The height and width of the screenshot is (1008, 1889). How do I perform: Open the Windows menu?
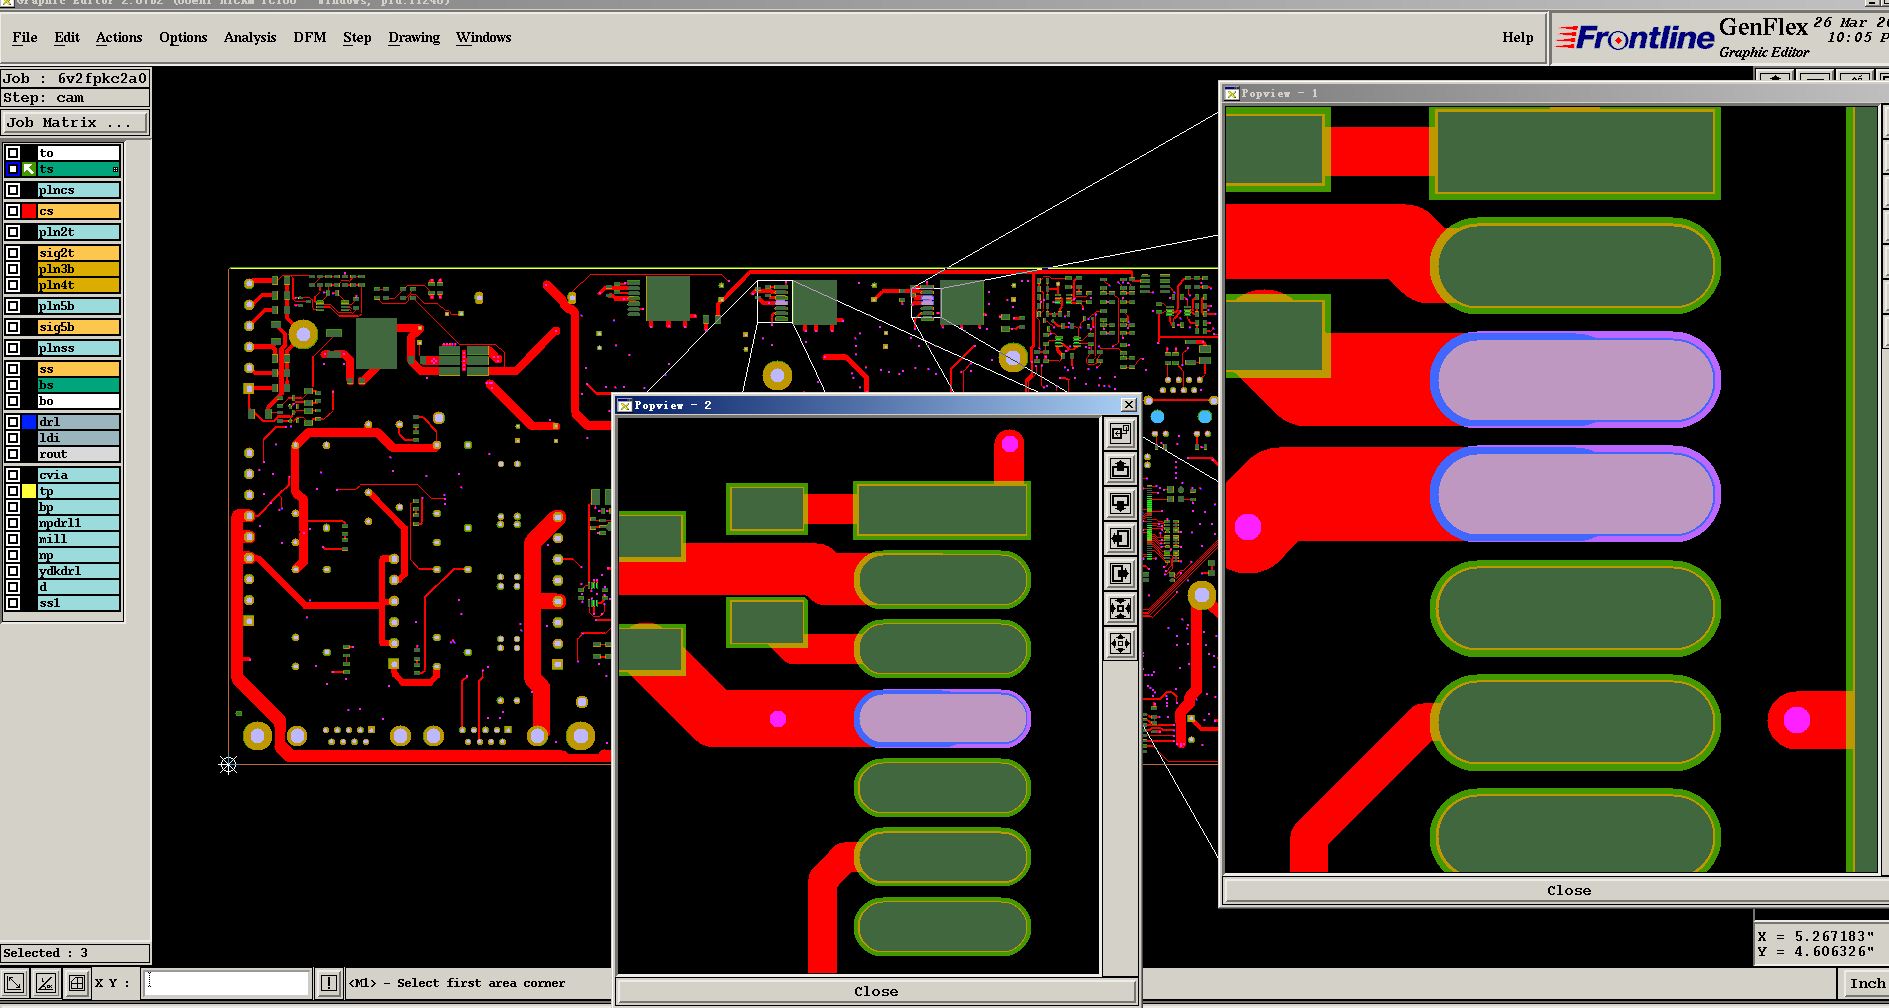coord(484,37)
